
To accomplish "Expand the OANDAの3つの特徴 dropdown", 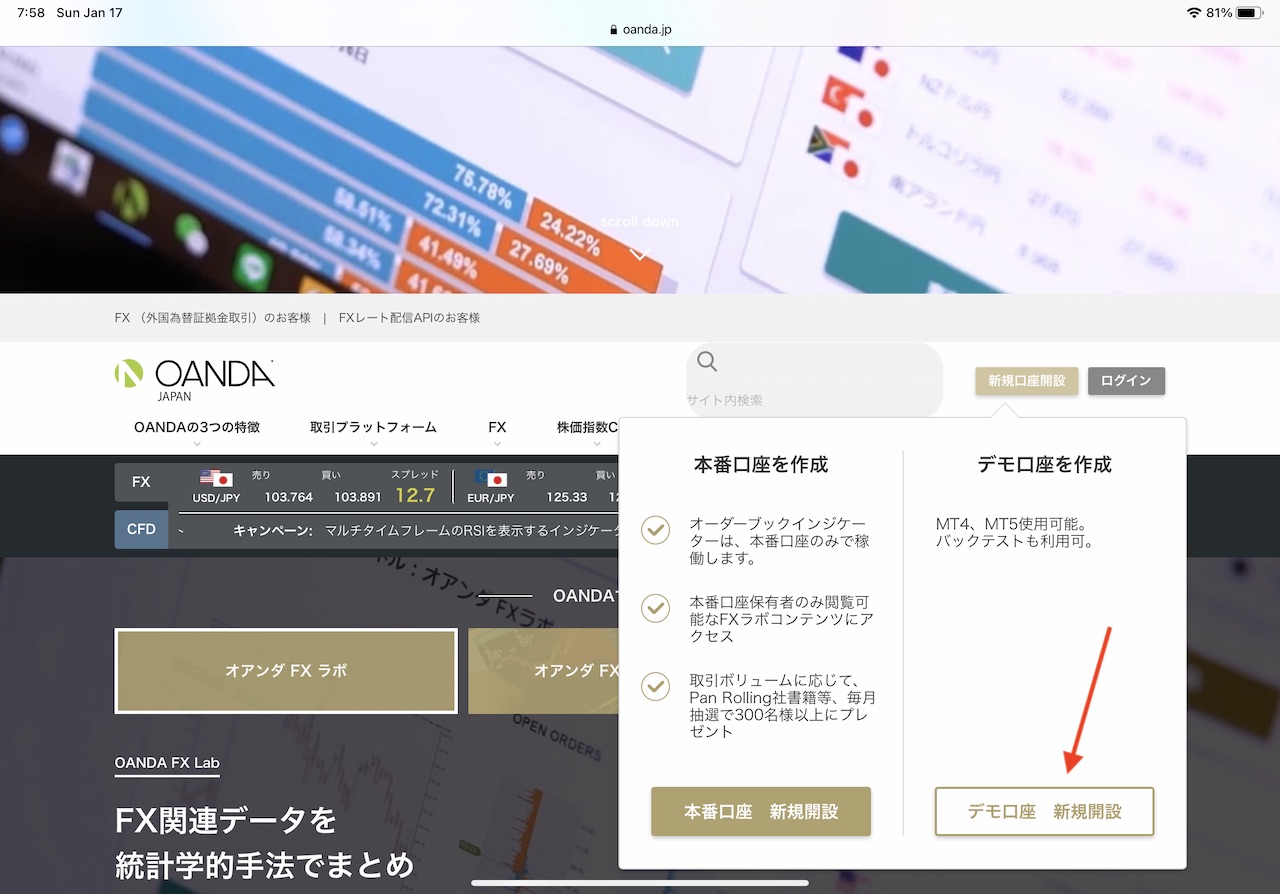I will [x=196, y=427].
